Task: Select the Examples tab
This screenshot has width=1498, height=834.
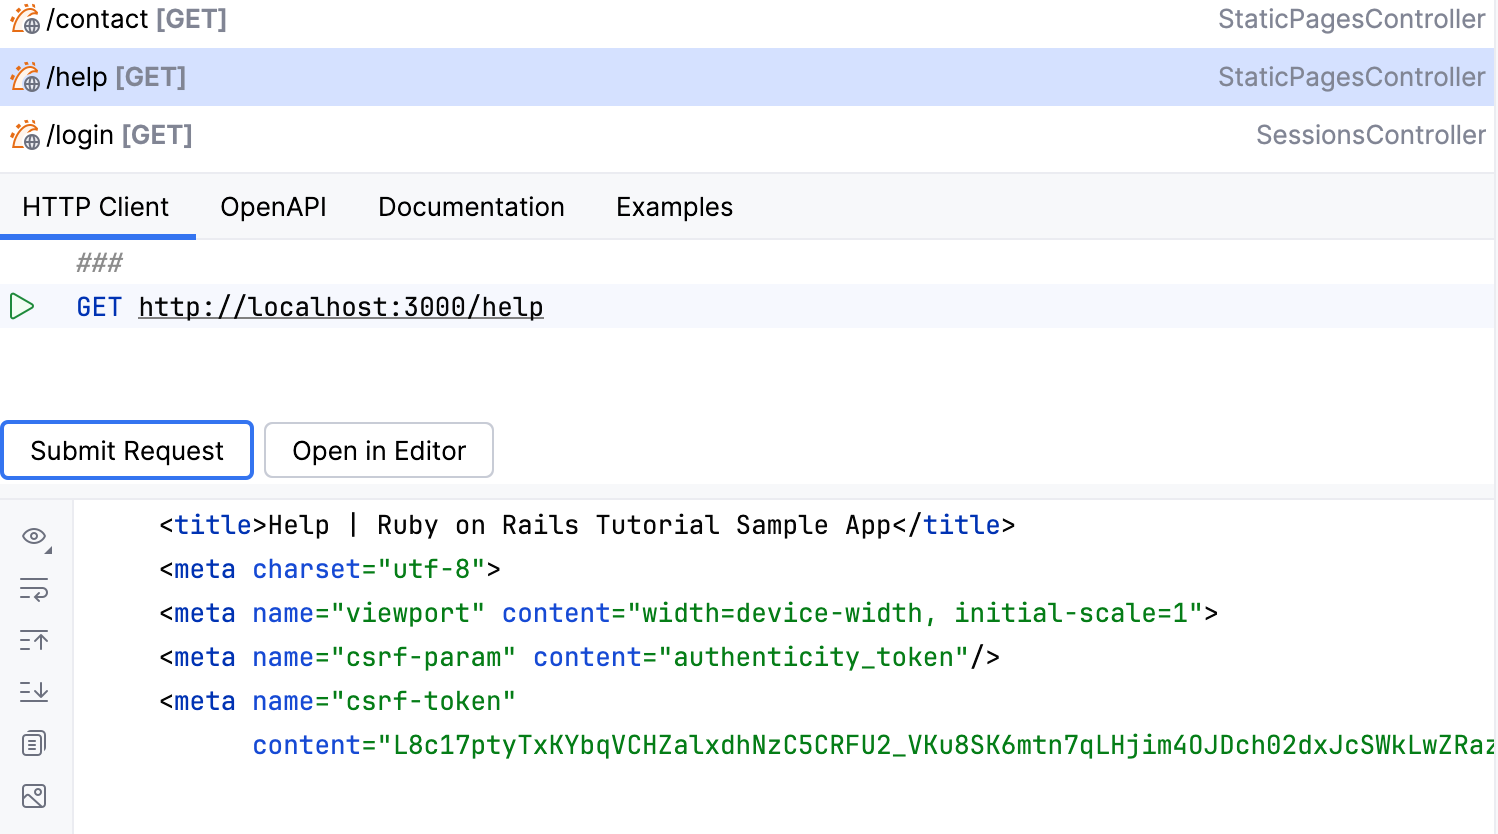Action: tap(674, 207)
